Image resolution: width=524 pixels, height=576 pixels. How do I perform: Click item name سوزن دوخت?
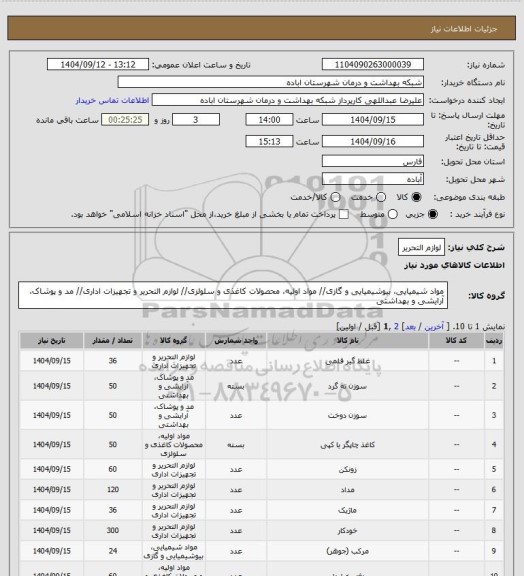tap(348, 415)
